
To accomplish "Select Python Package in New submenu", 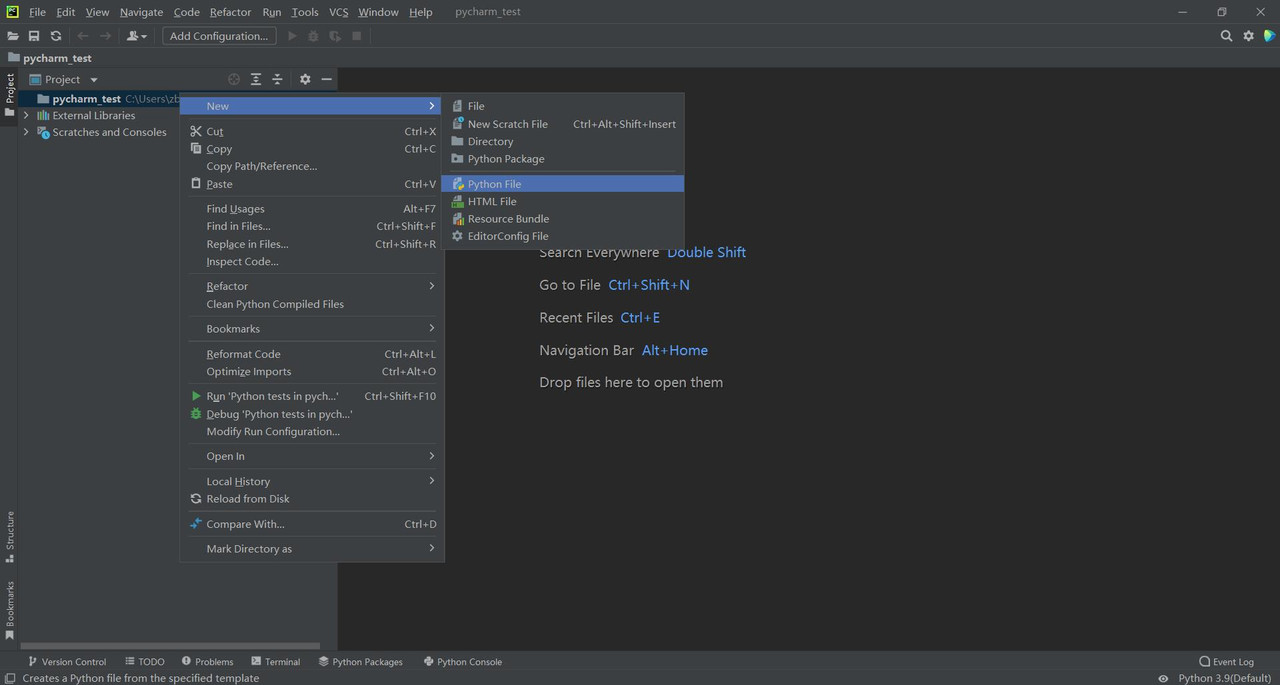I will pyautogui.click(x=563, y=159).
